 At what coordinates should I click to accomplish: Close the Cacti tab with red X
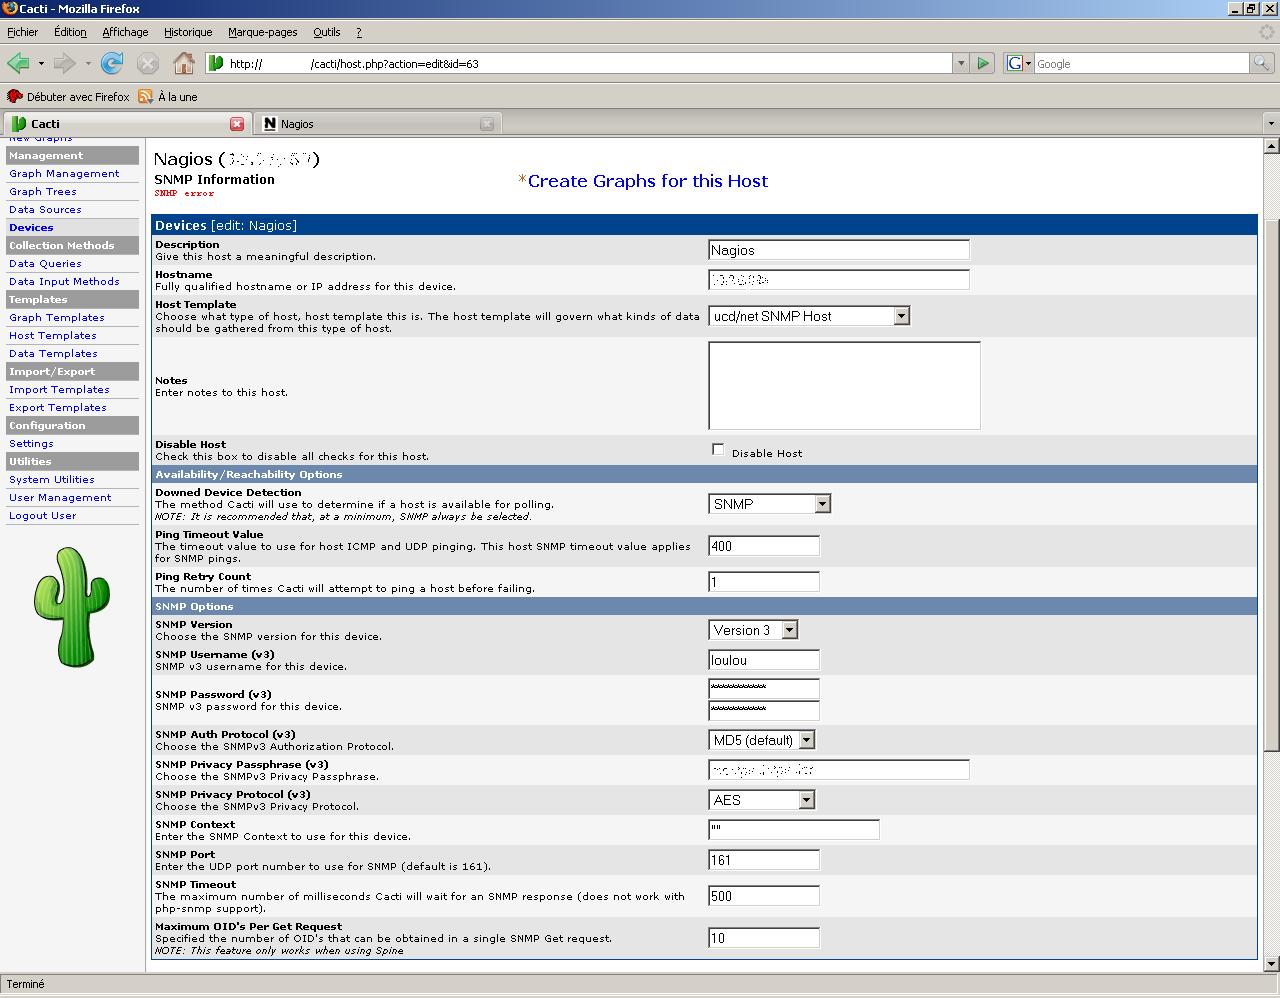[x=237, y=124]
